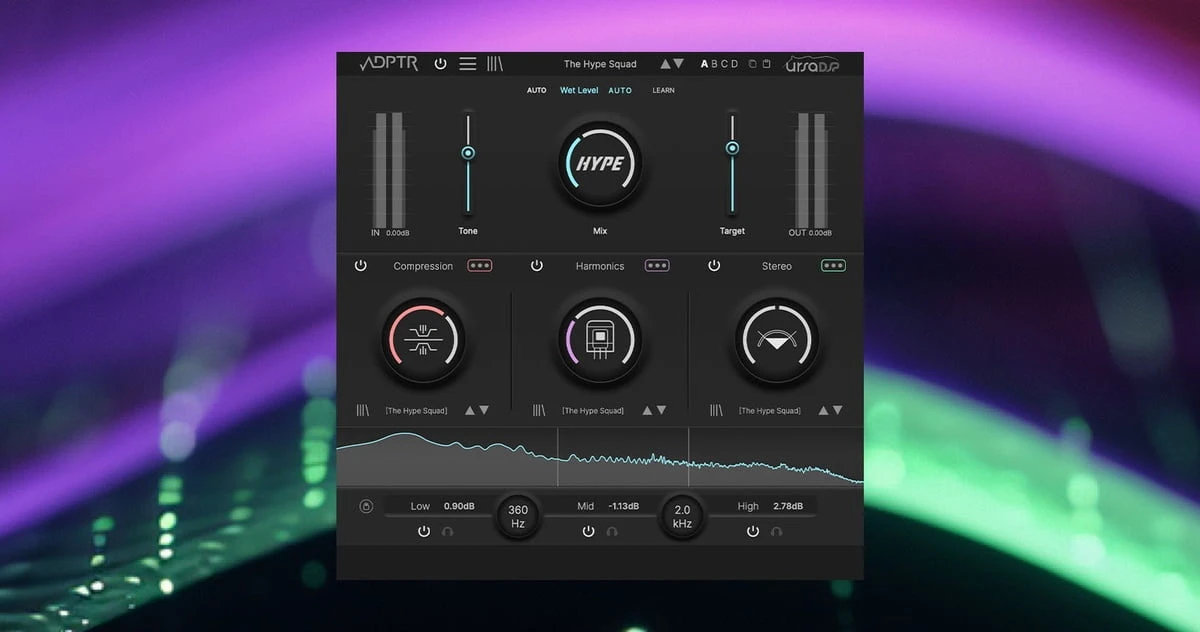Screen dimensions: 1200x632
Task: Click the IN level meter
Action: tap(388, 169)
